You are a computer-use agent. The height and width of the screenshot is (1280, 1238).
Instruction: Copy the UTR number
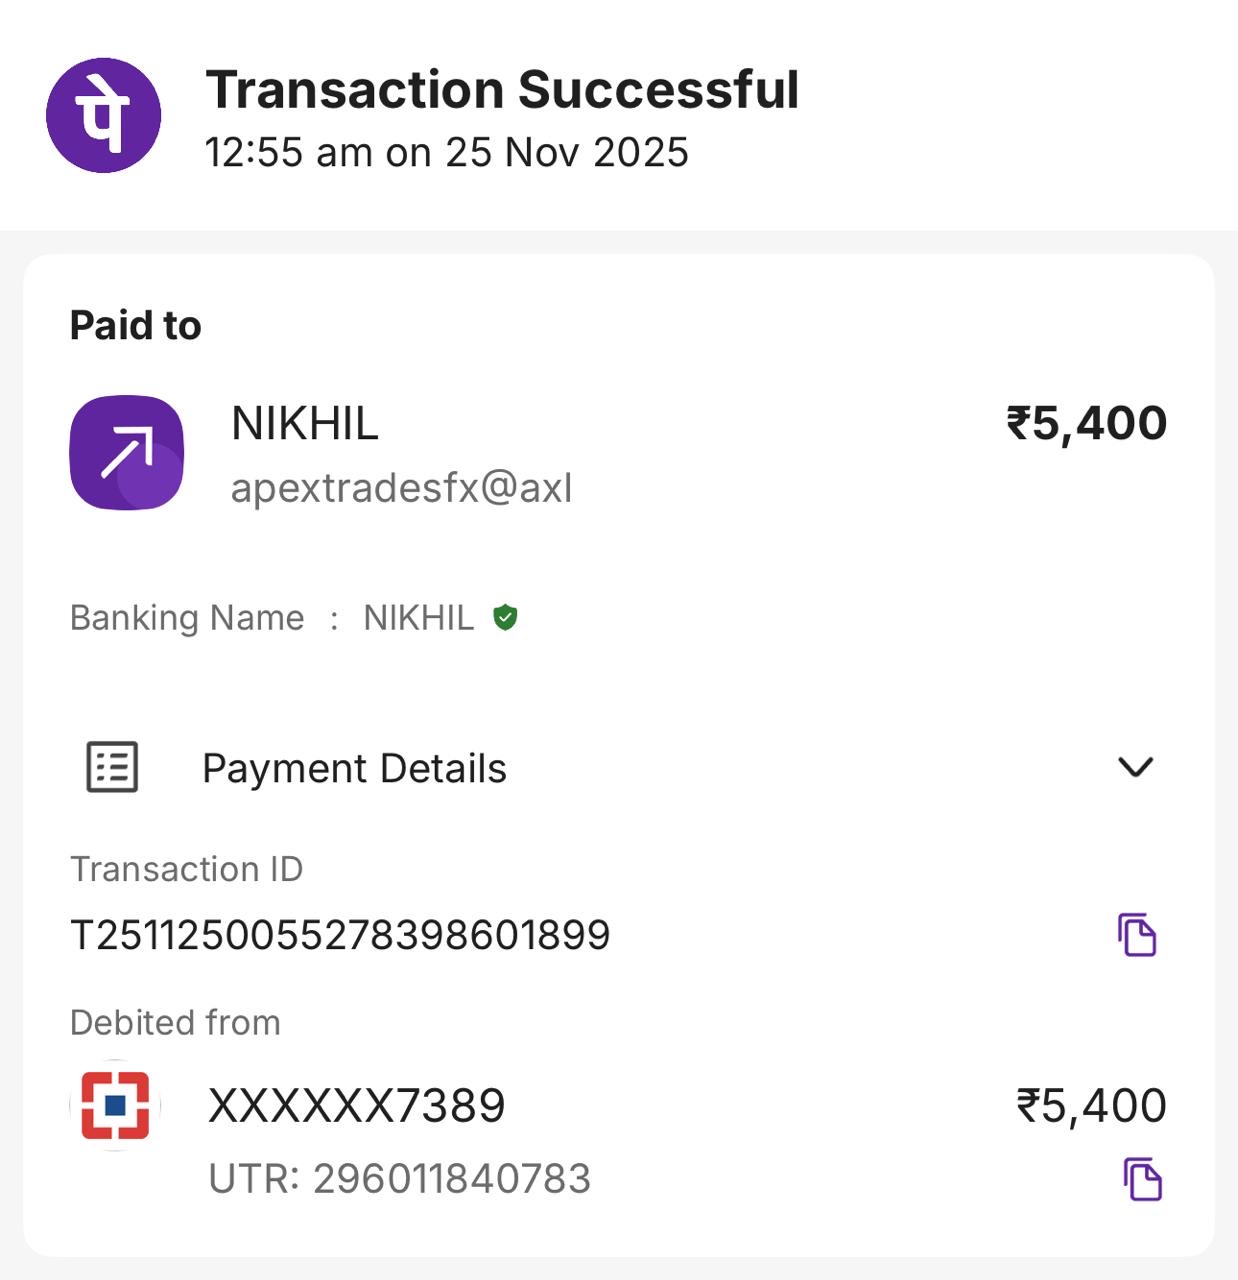(1142, 1179)
